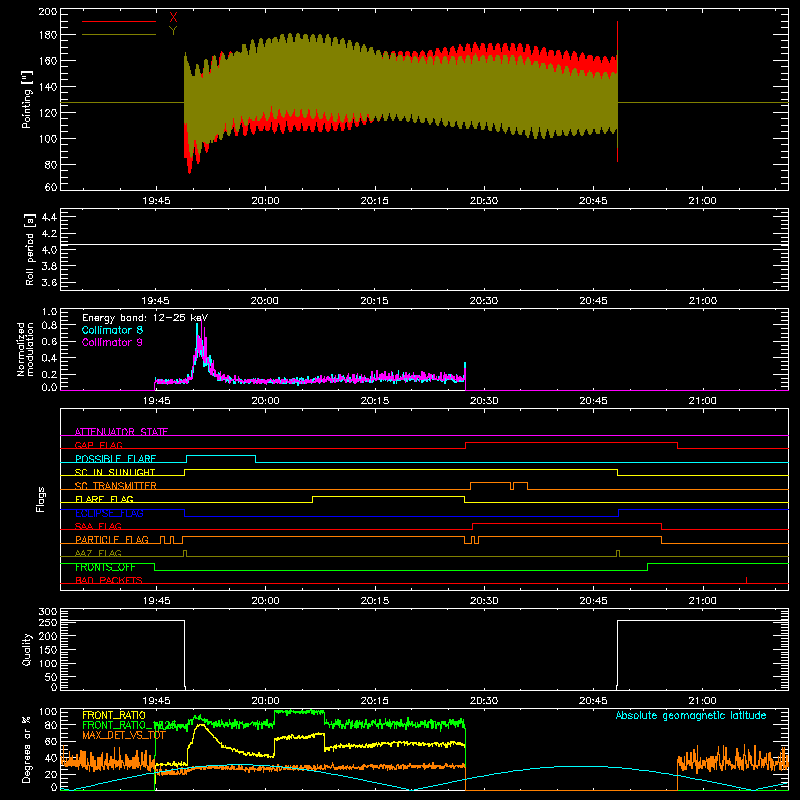Click the red legend line beside X
The width and height of the screenshot is (800, 800).
click(x=119, y=21)
